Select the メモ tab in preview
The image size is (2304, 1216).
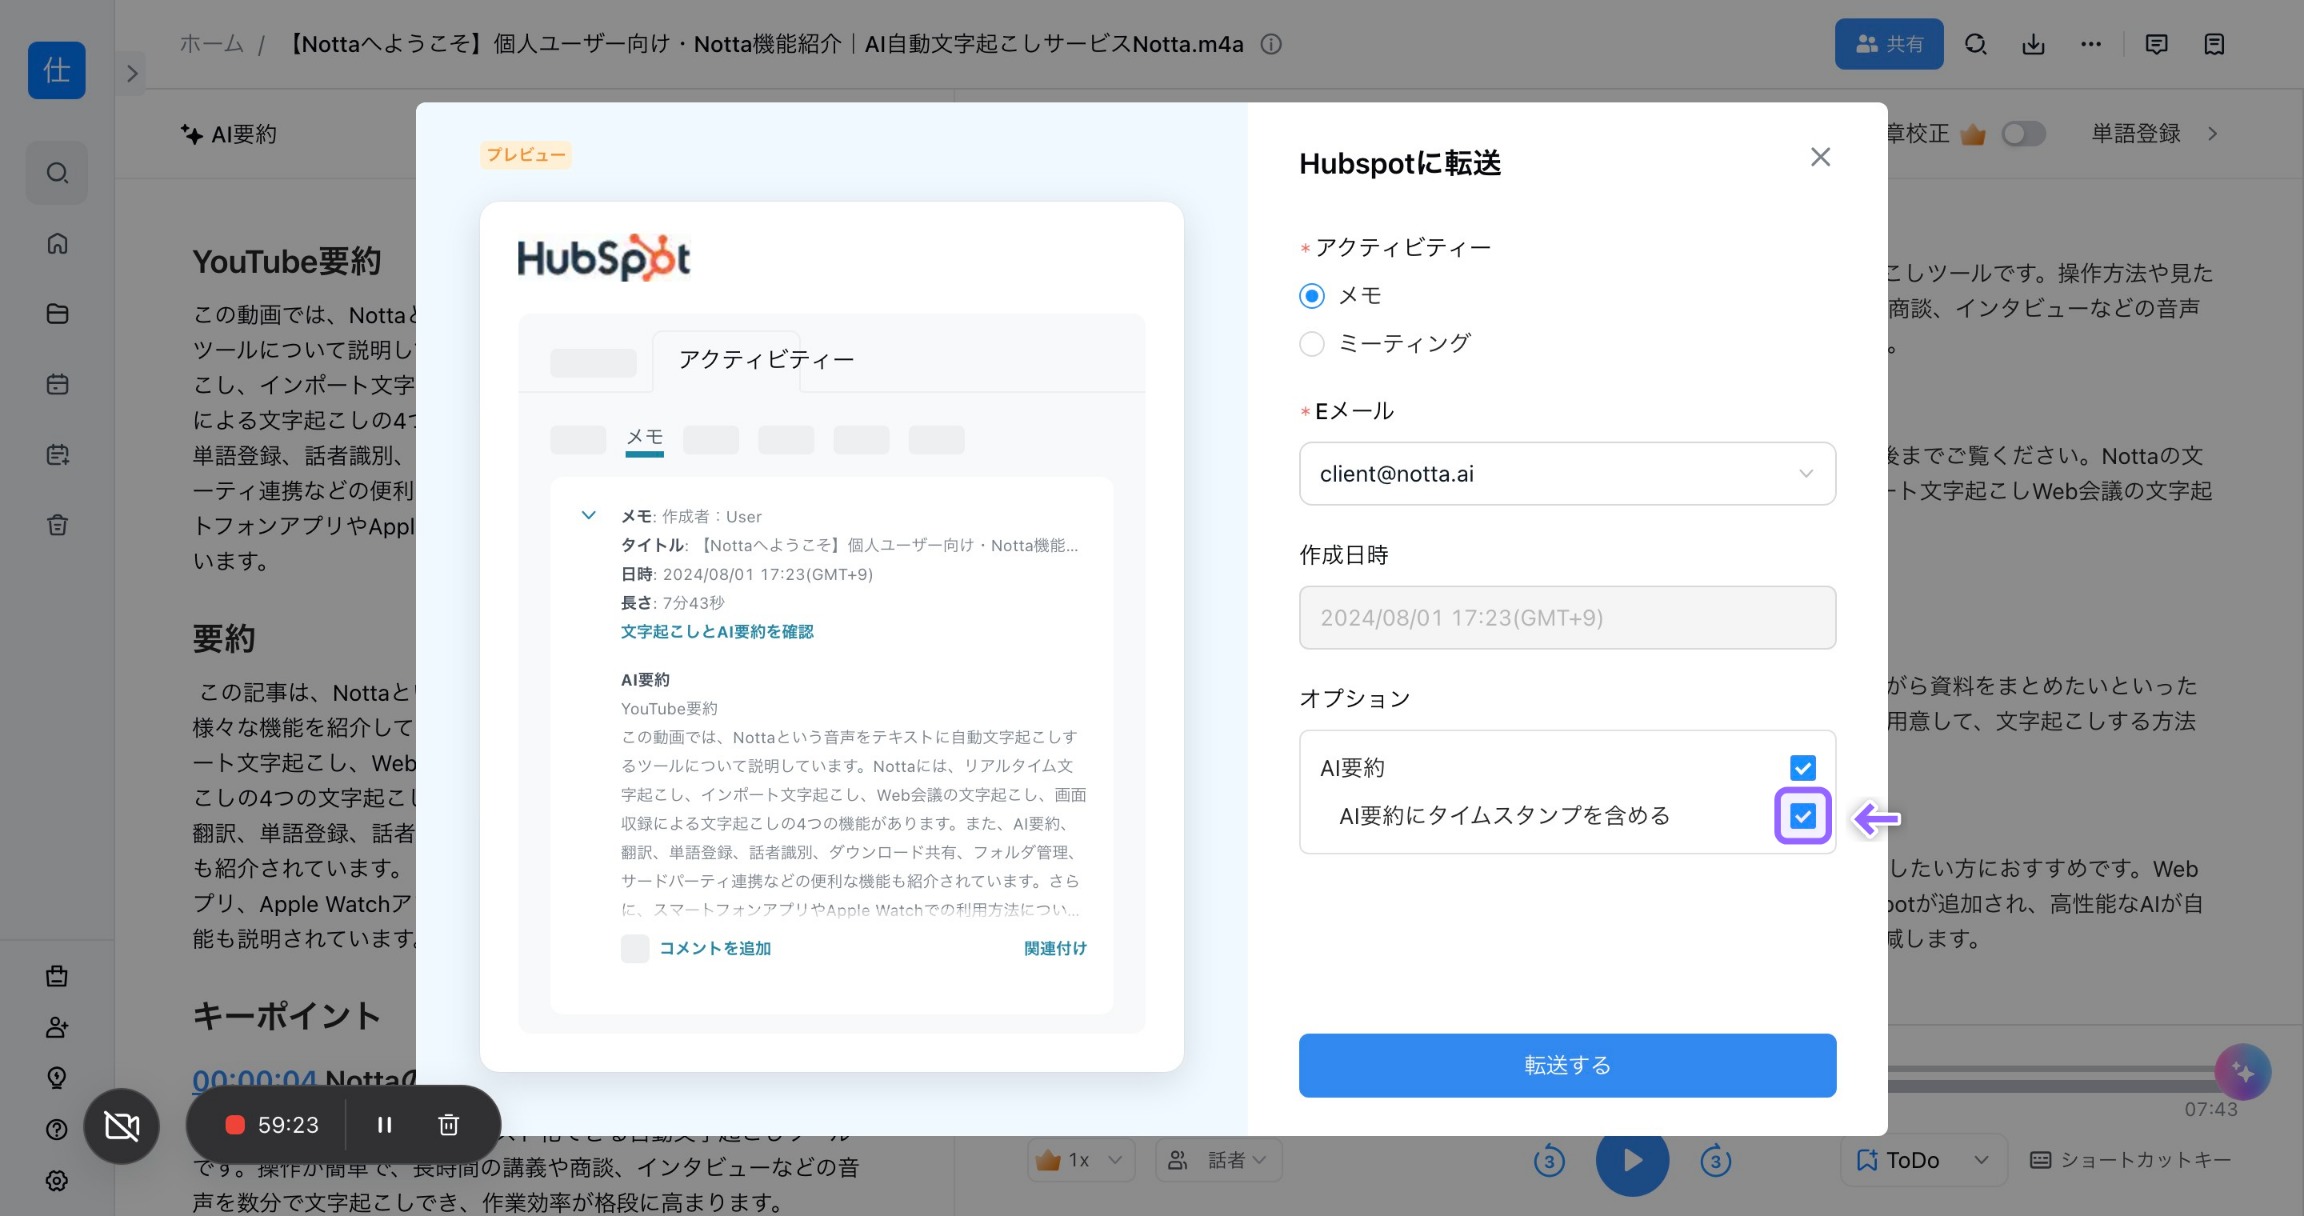click(644, 438)
